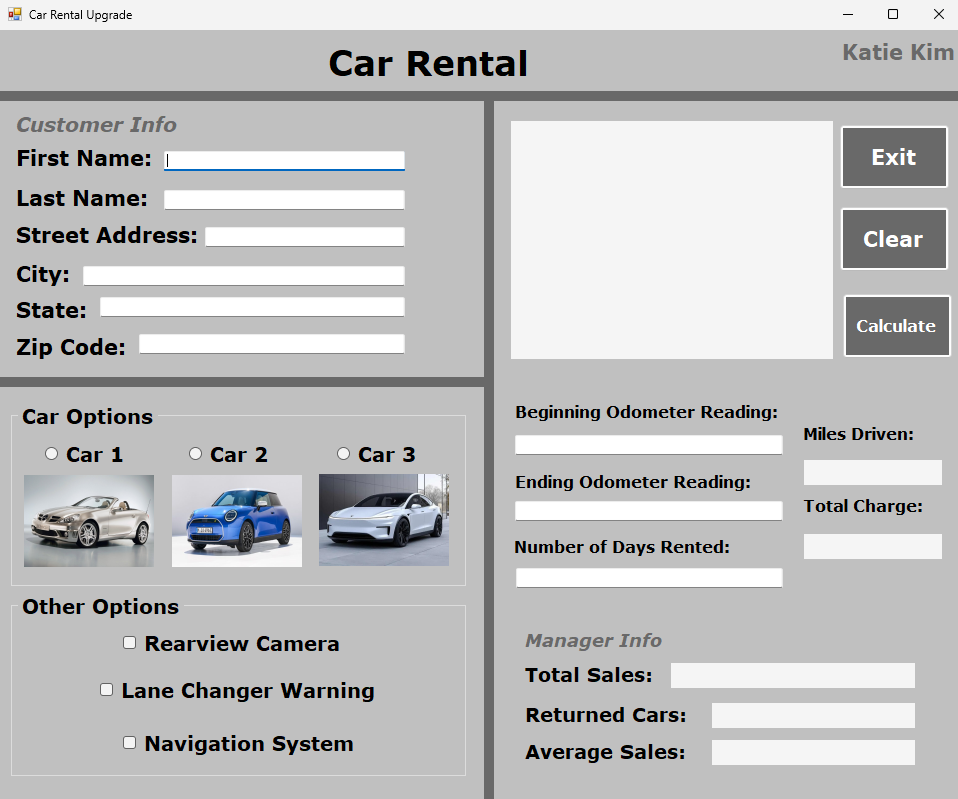Check the Navigation System box

pyautogui.click(x=130, y=743)
